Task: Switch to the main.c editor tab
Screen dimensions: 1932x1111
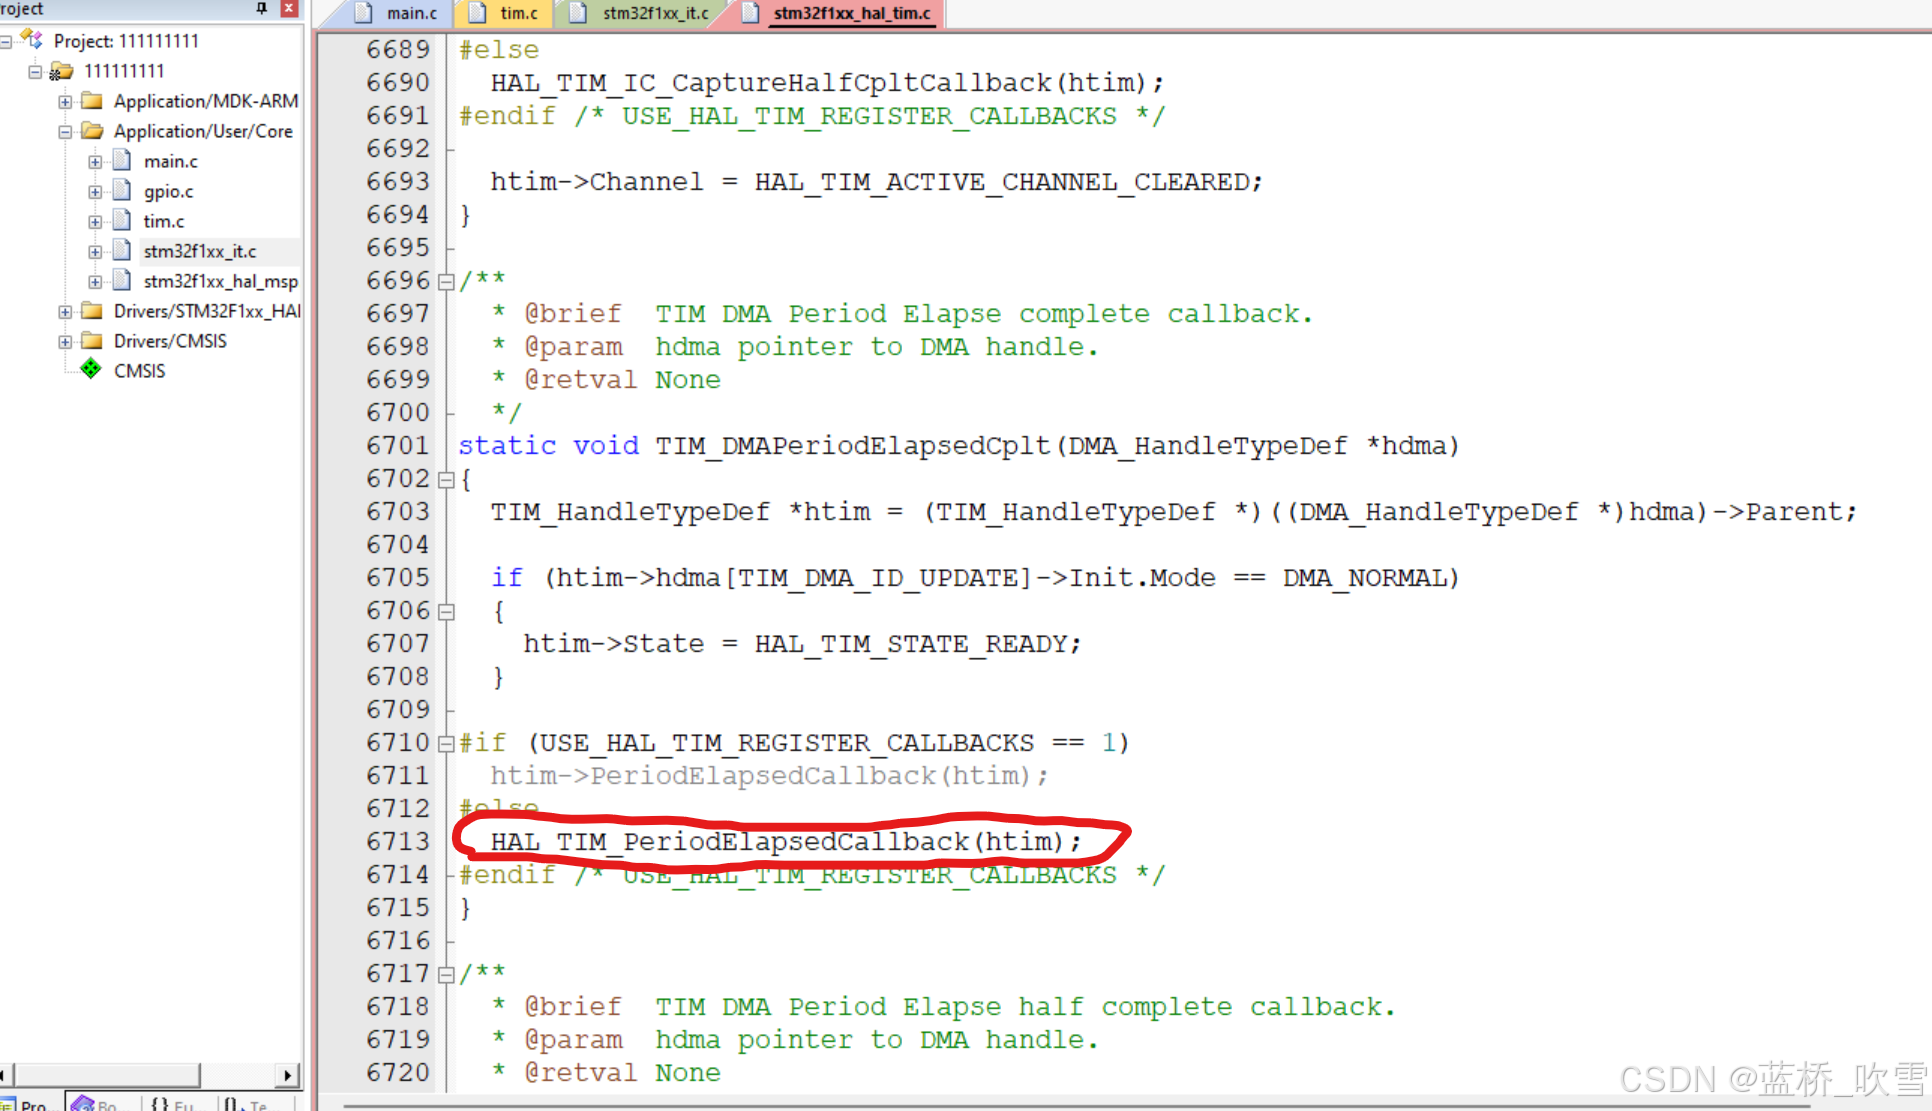Action: pos(411,13)
